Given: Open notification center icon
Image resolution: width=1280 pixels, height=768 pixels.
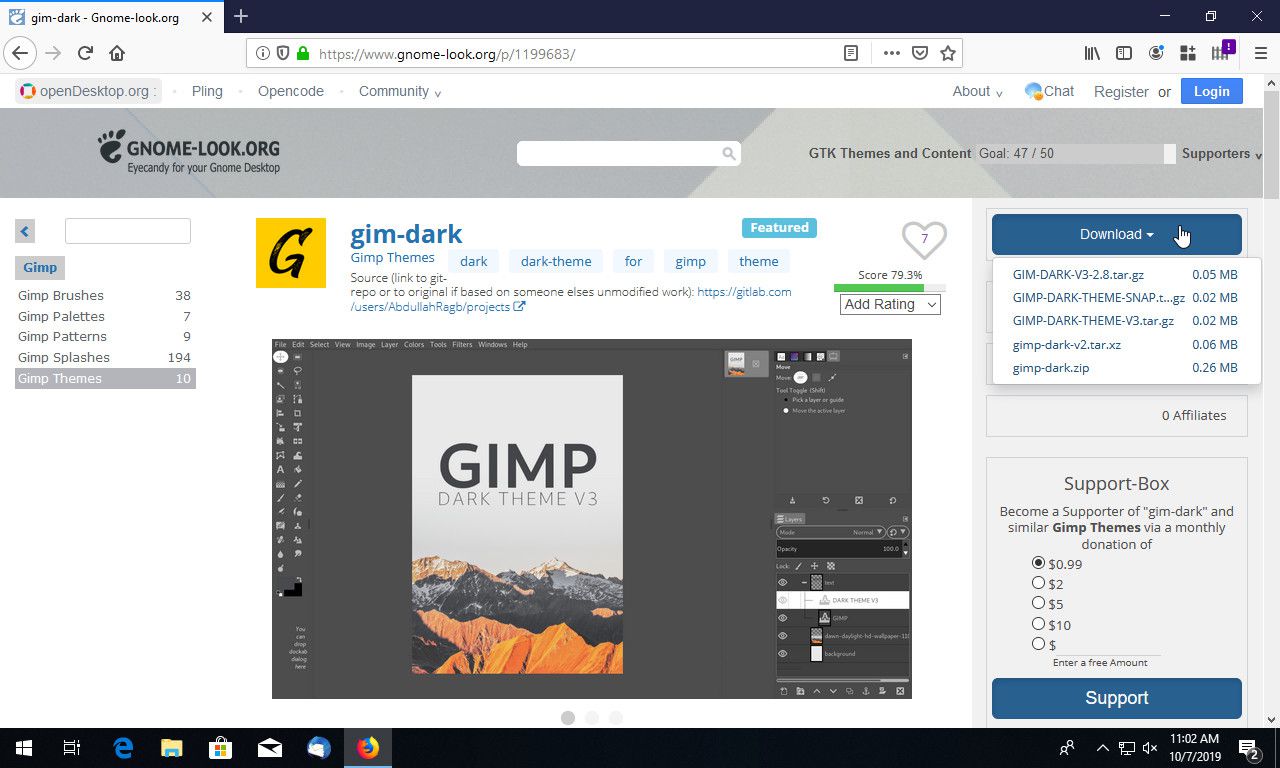Looking at the screenshot, I should (1248, 748).
